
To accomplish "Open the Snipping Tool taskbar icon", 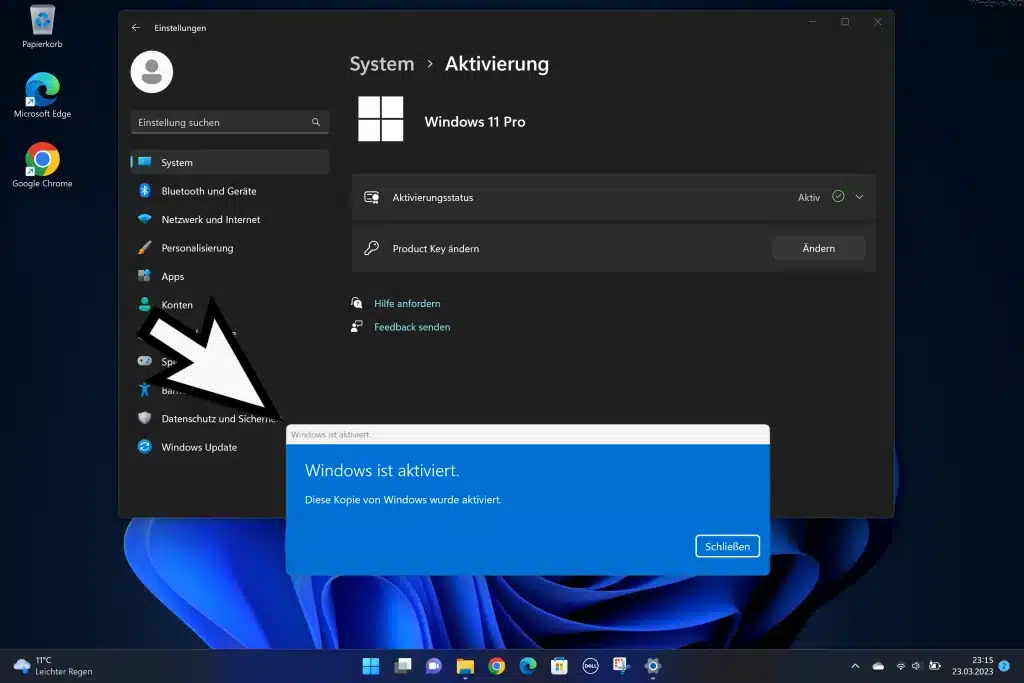I will pos(622,666).
